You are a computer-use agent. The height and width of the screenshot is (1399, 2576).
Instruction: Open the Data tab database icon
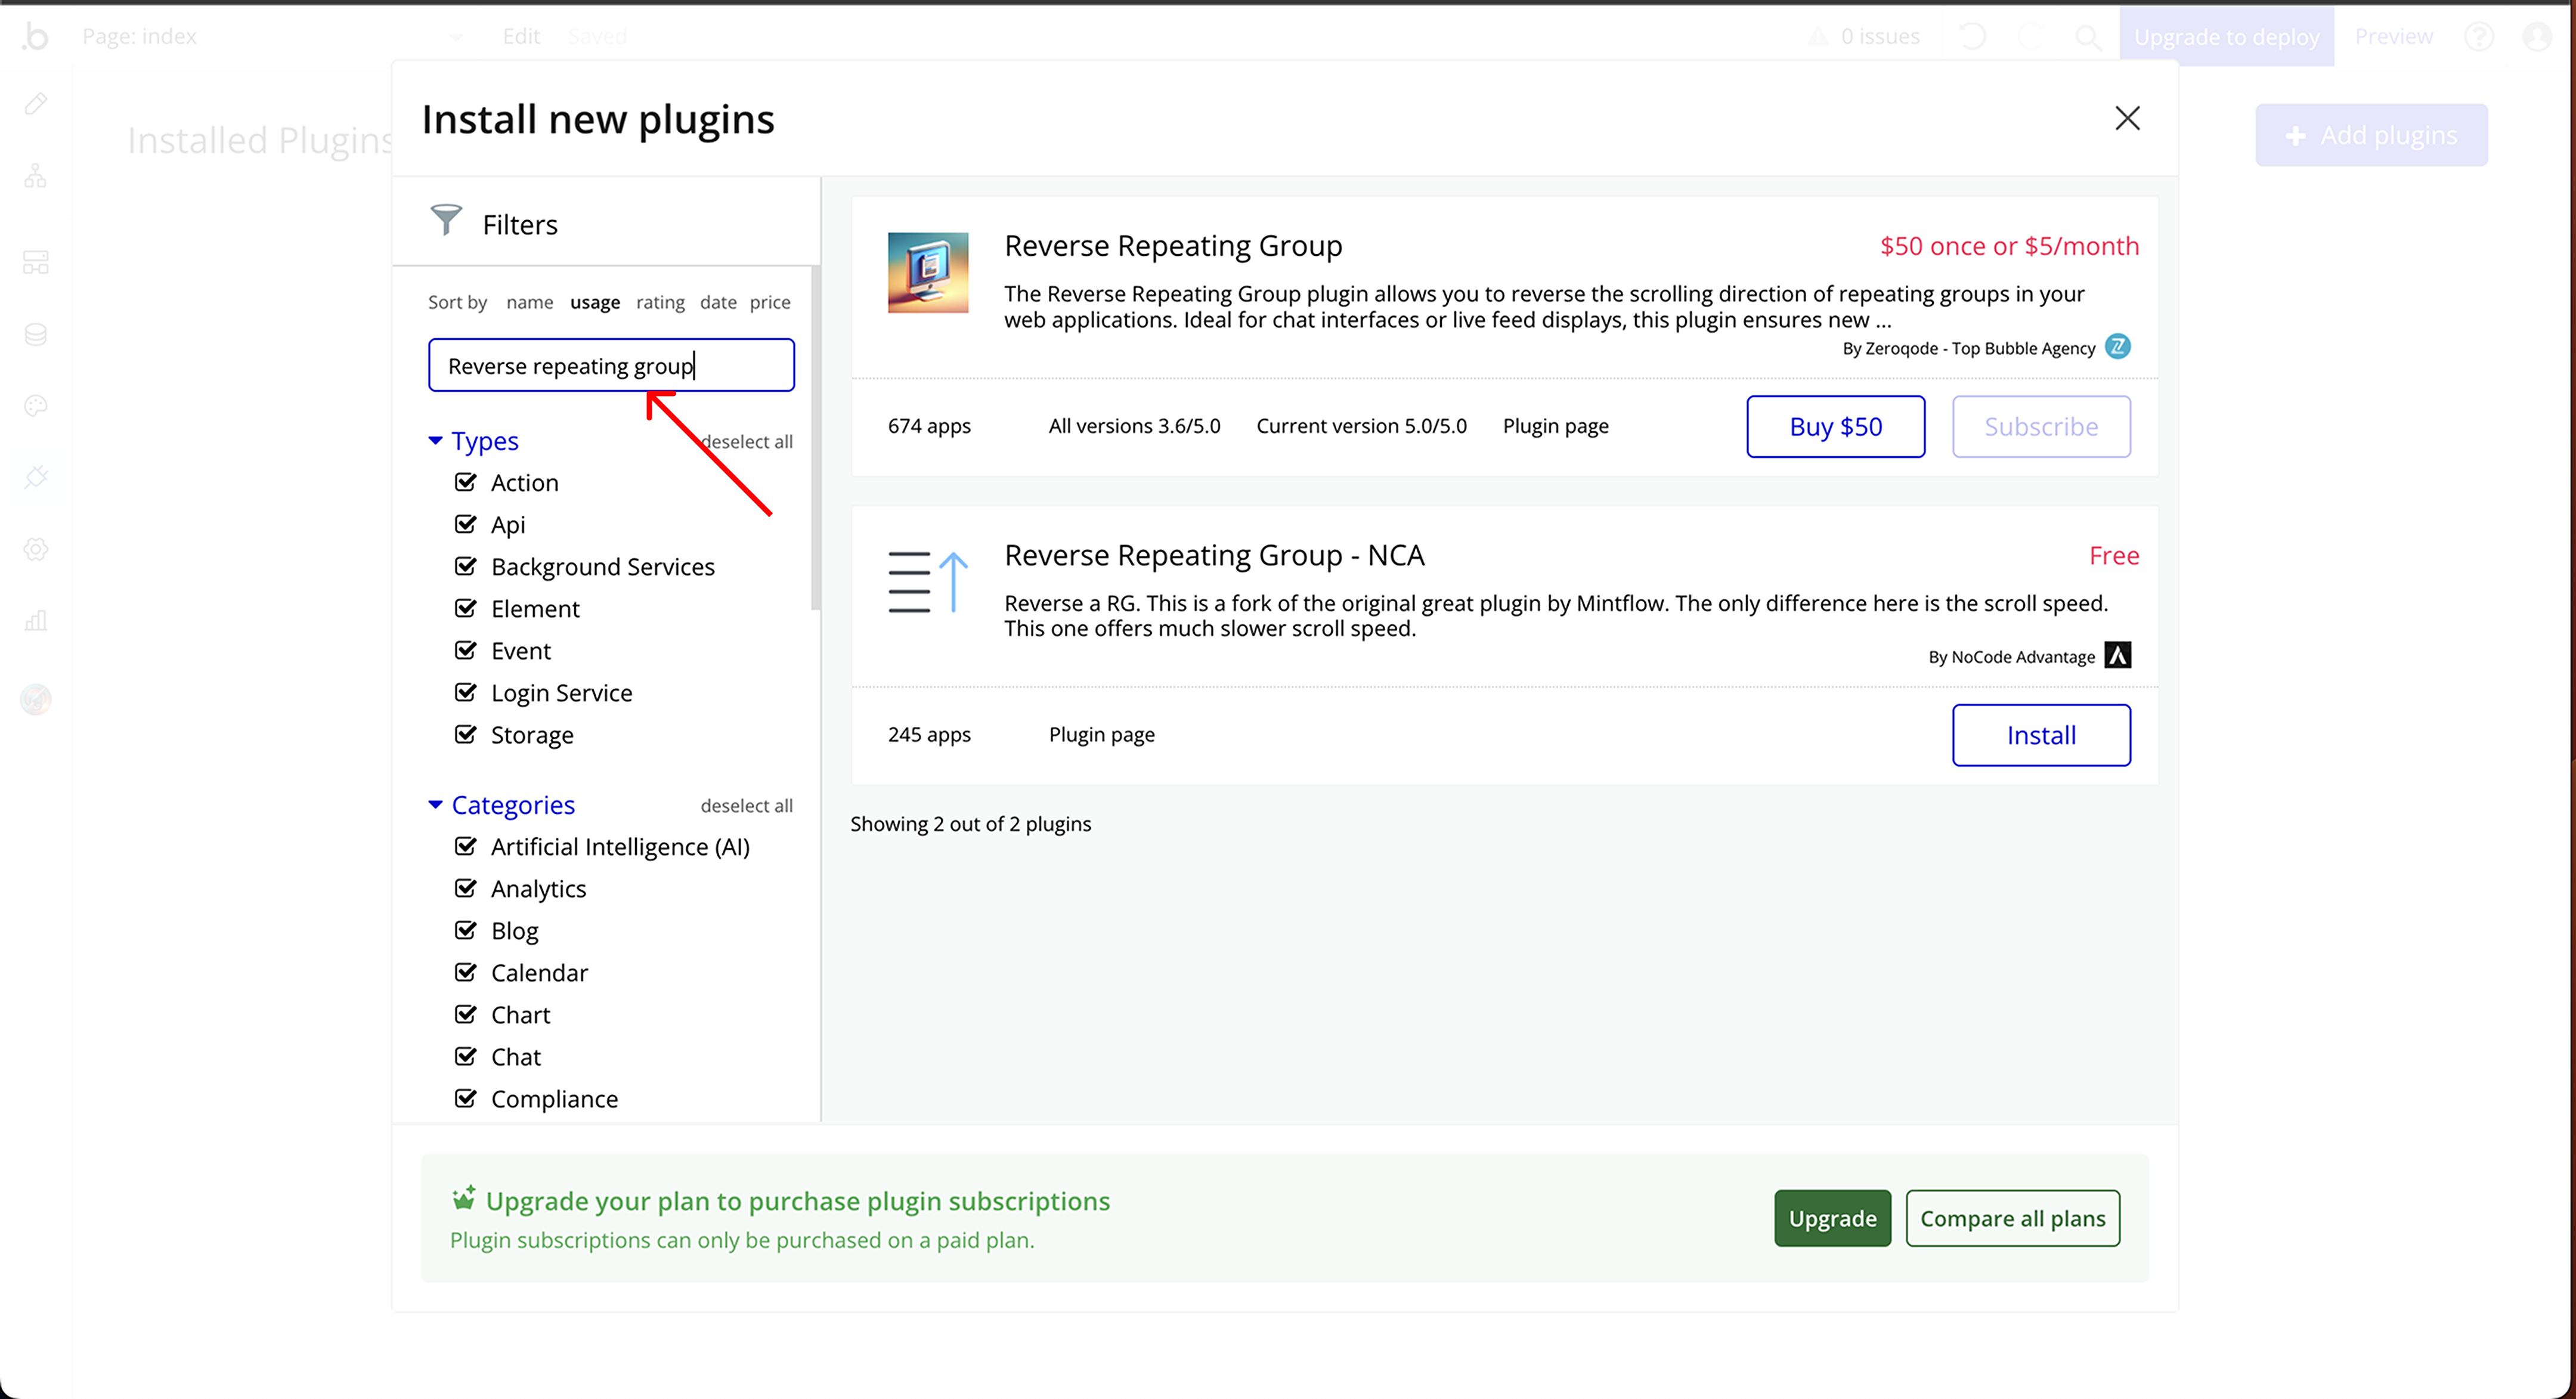click(x=36, y=334)
